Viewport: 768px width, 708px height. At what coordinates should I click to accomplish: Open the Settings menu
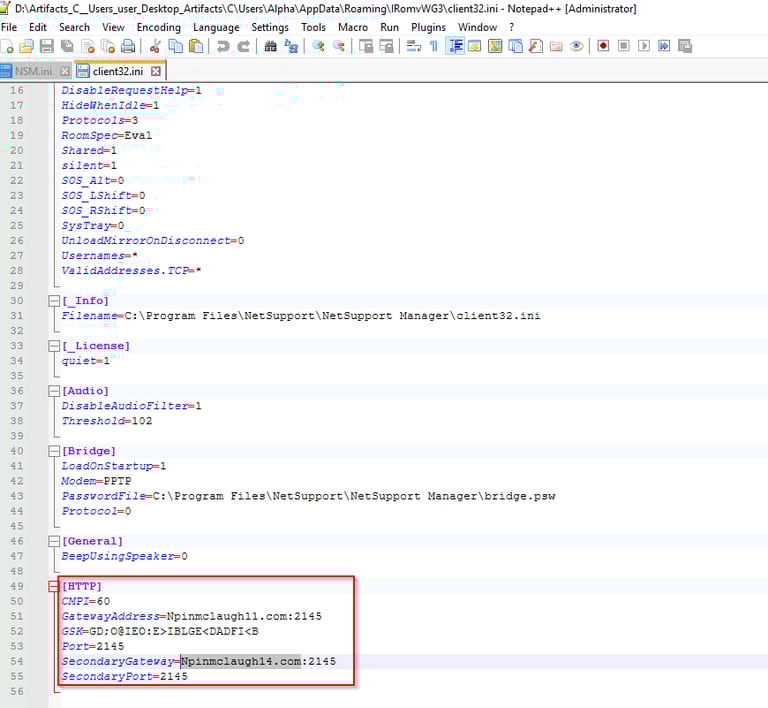click(x=270, y=27)
